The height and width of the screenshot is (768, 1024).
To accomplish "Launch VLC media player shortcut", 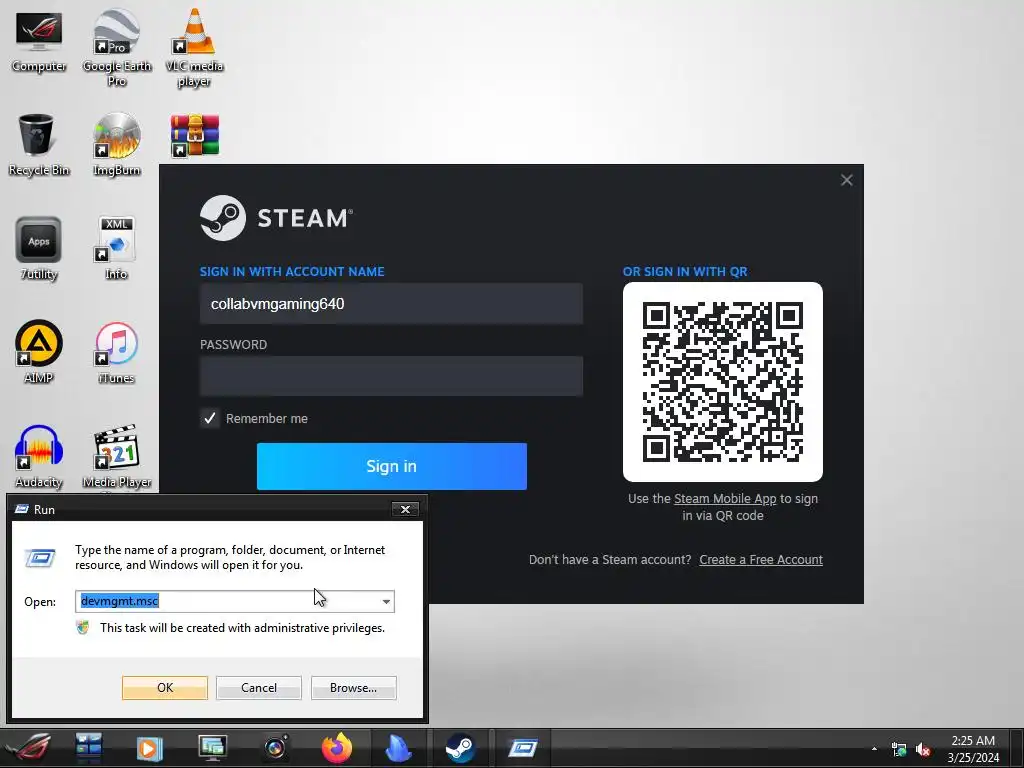I will pyautogui.click(x=195, y=47).
